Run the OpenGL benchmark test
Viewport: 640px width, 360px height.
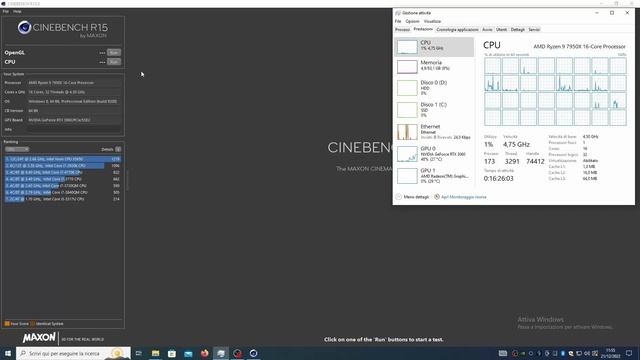click(x=114, y=52)
